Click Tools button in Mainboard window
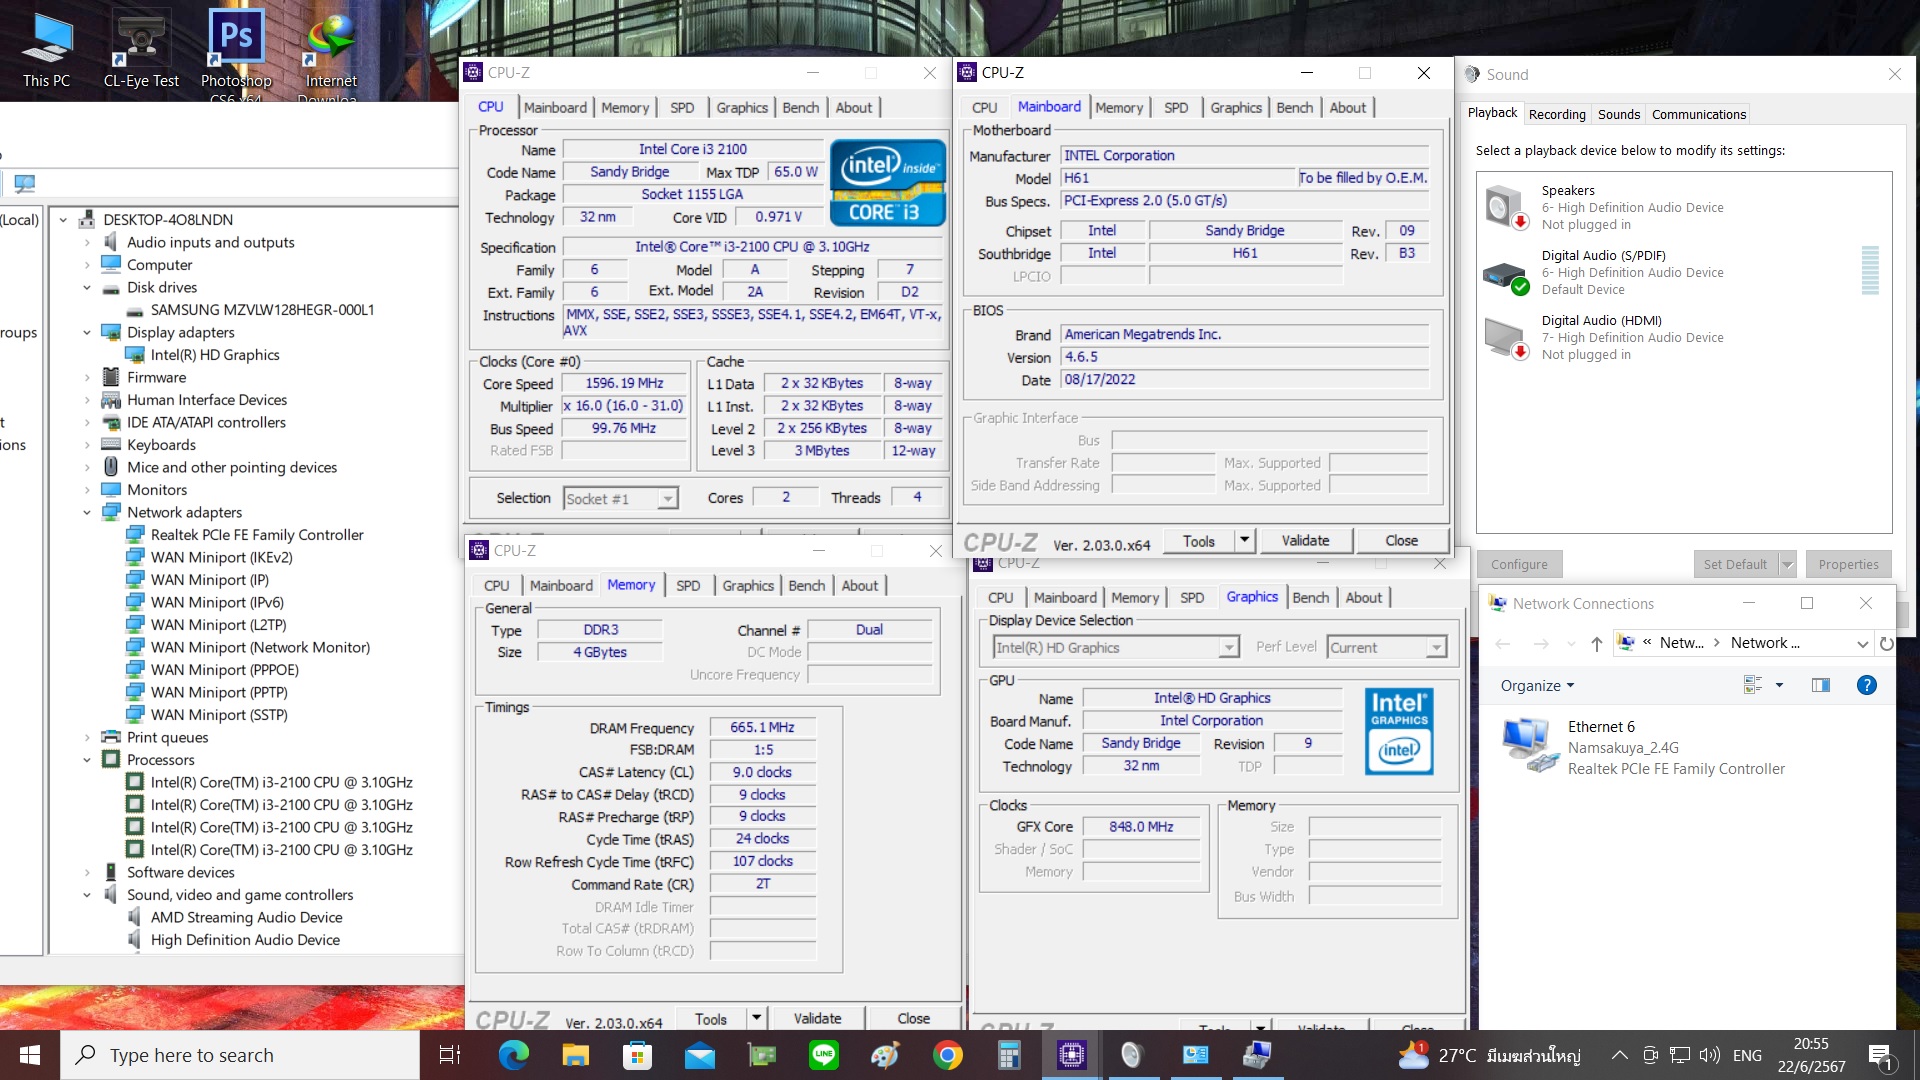The image size is (1920, 1080). 1199,541
